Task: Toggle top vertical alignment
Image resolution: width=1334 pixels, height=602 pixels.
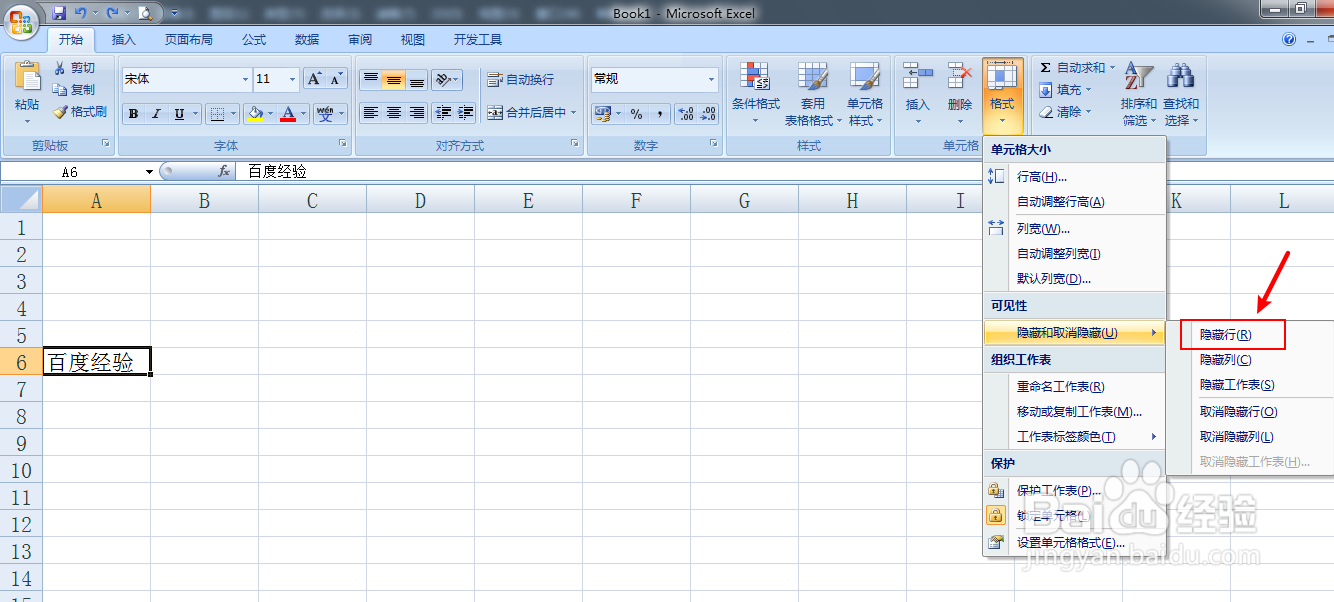Action: coord(370,80)
